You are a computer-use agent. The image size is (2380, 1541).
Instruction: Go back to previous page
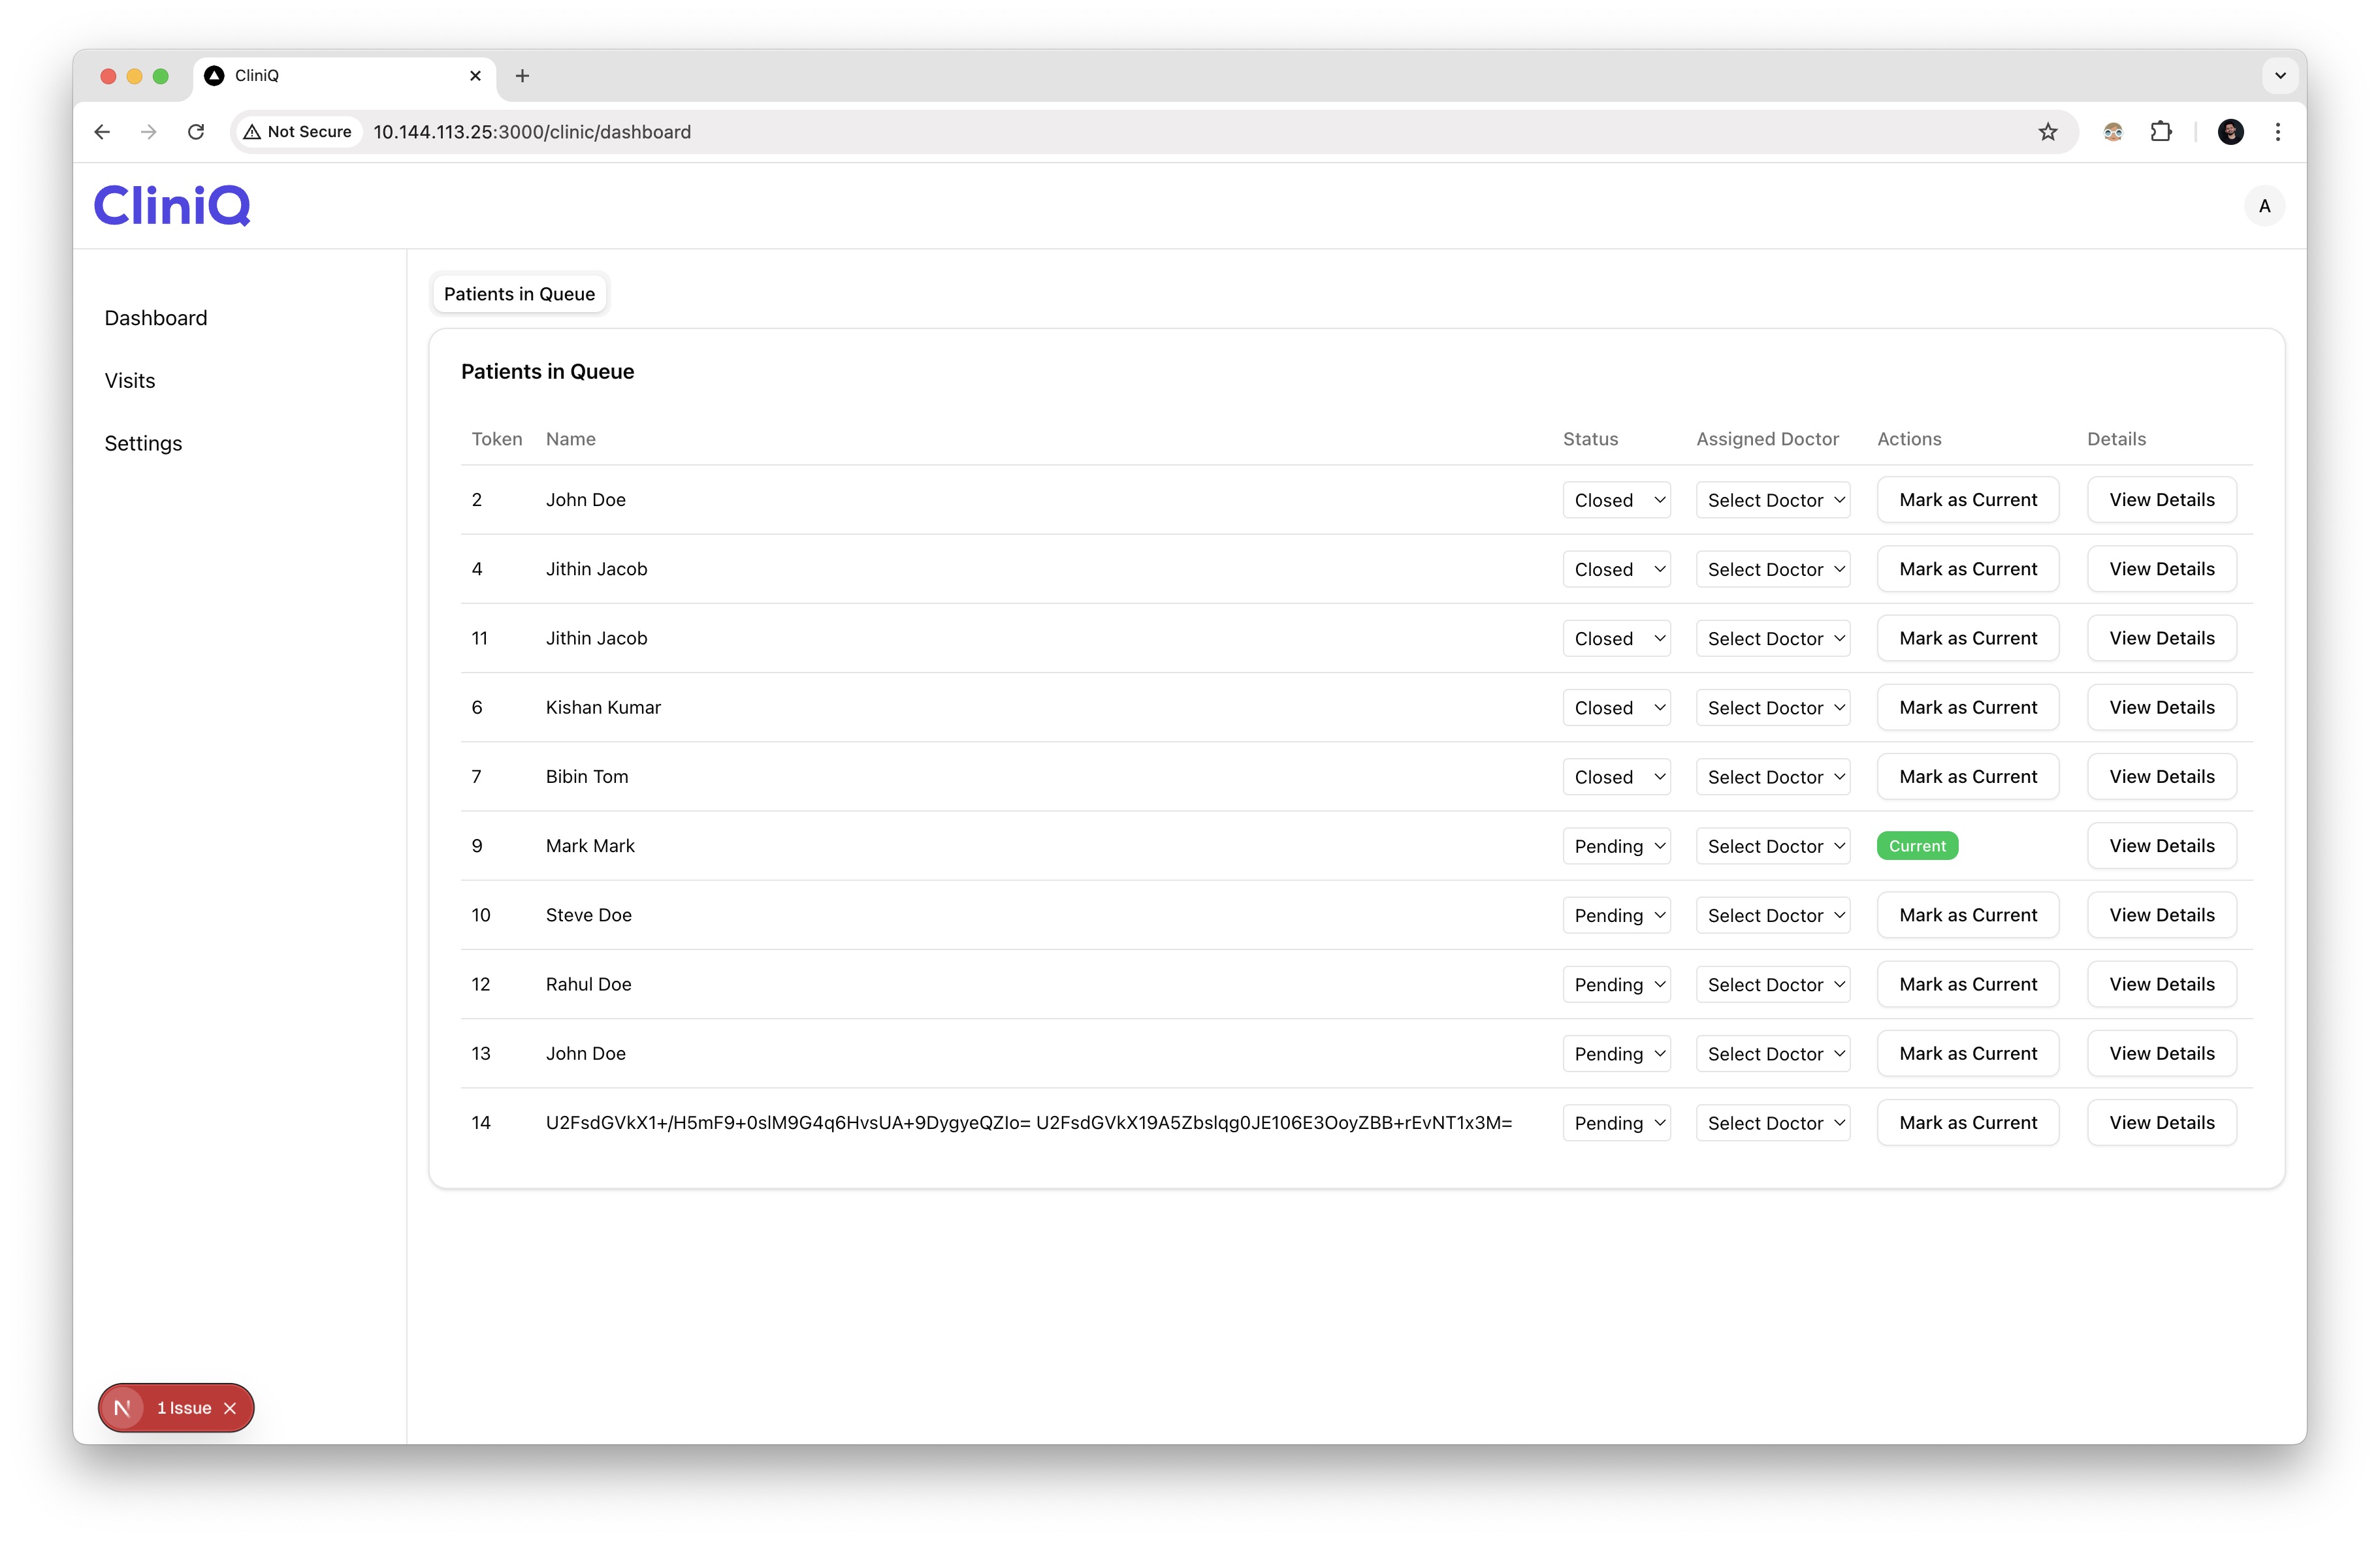pyautogui.click(x=102, y=132)
